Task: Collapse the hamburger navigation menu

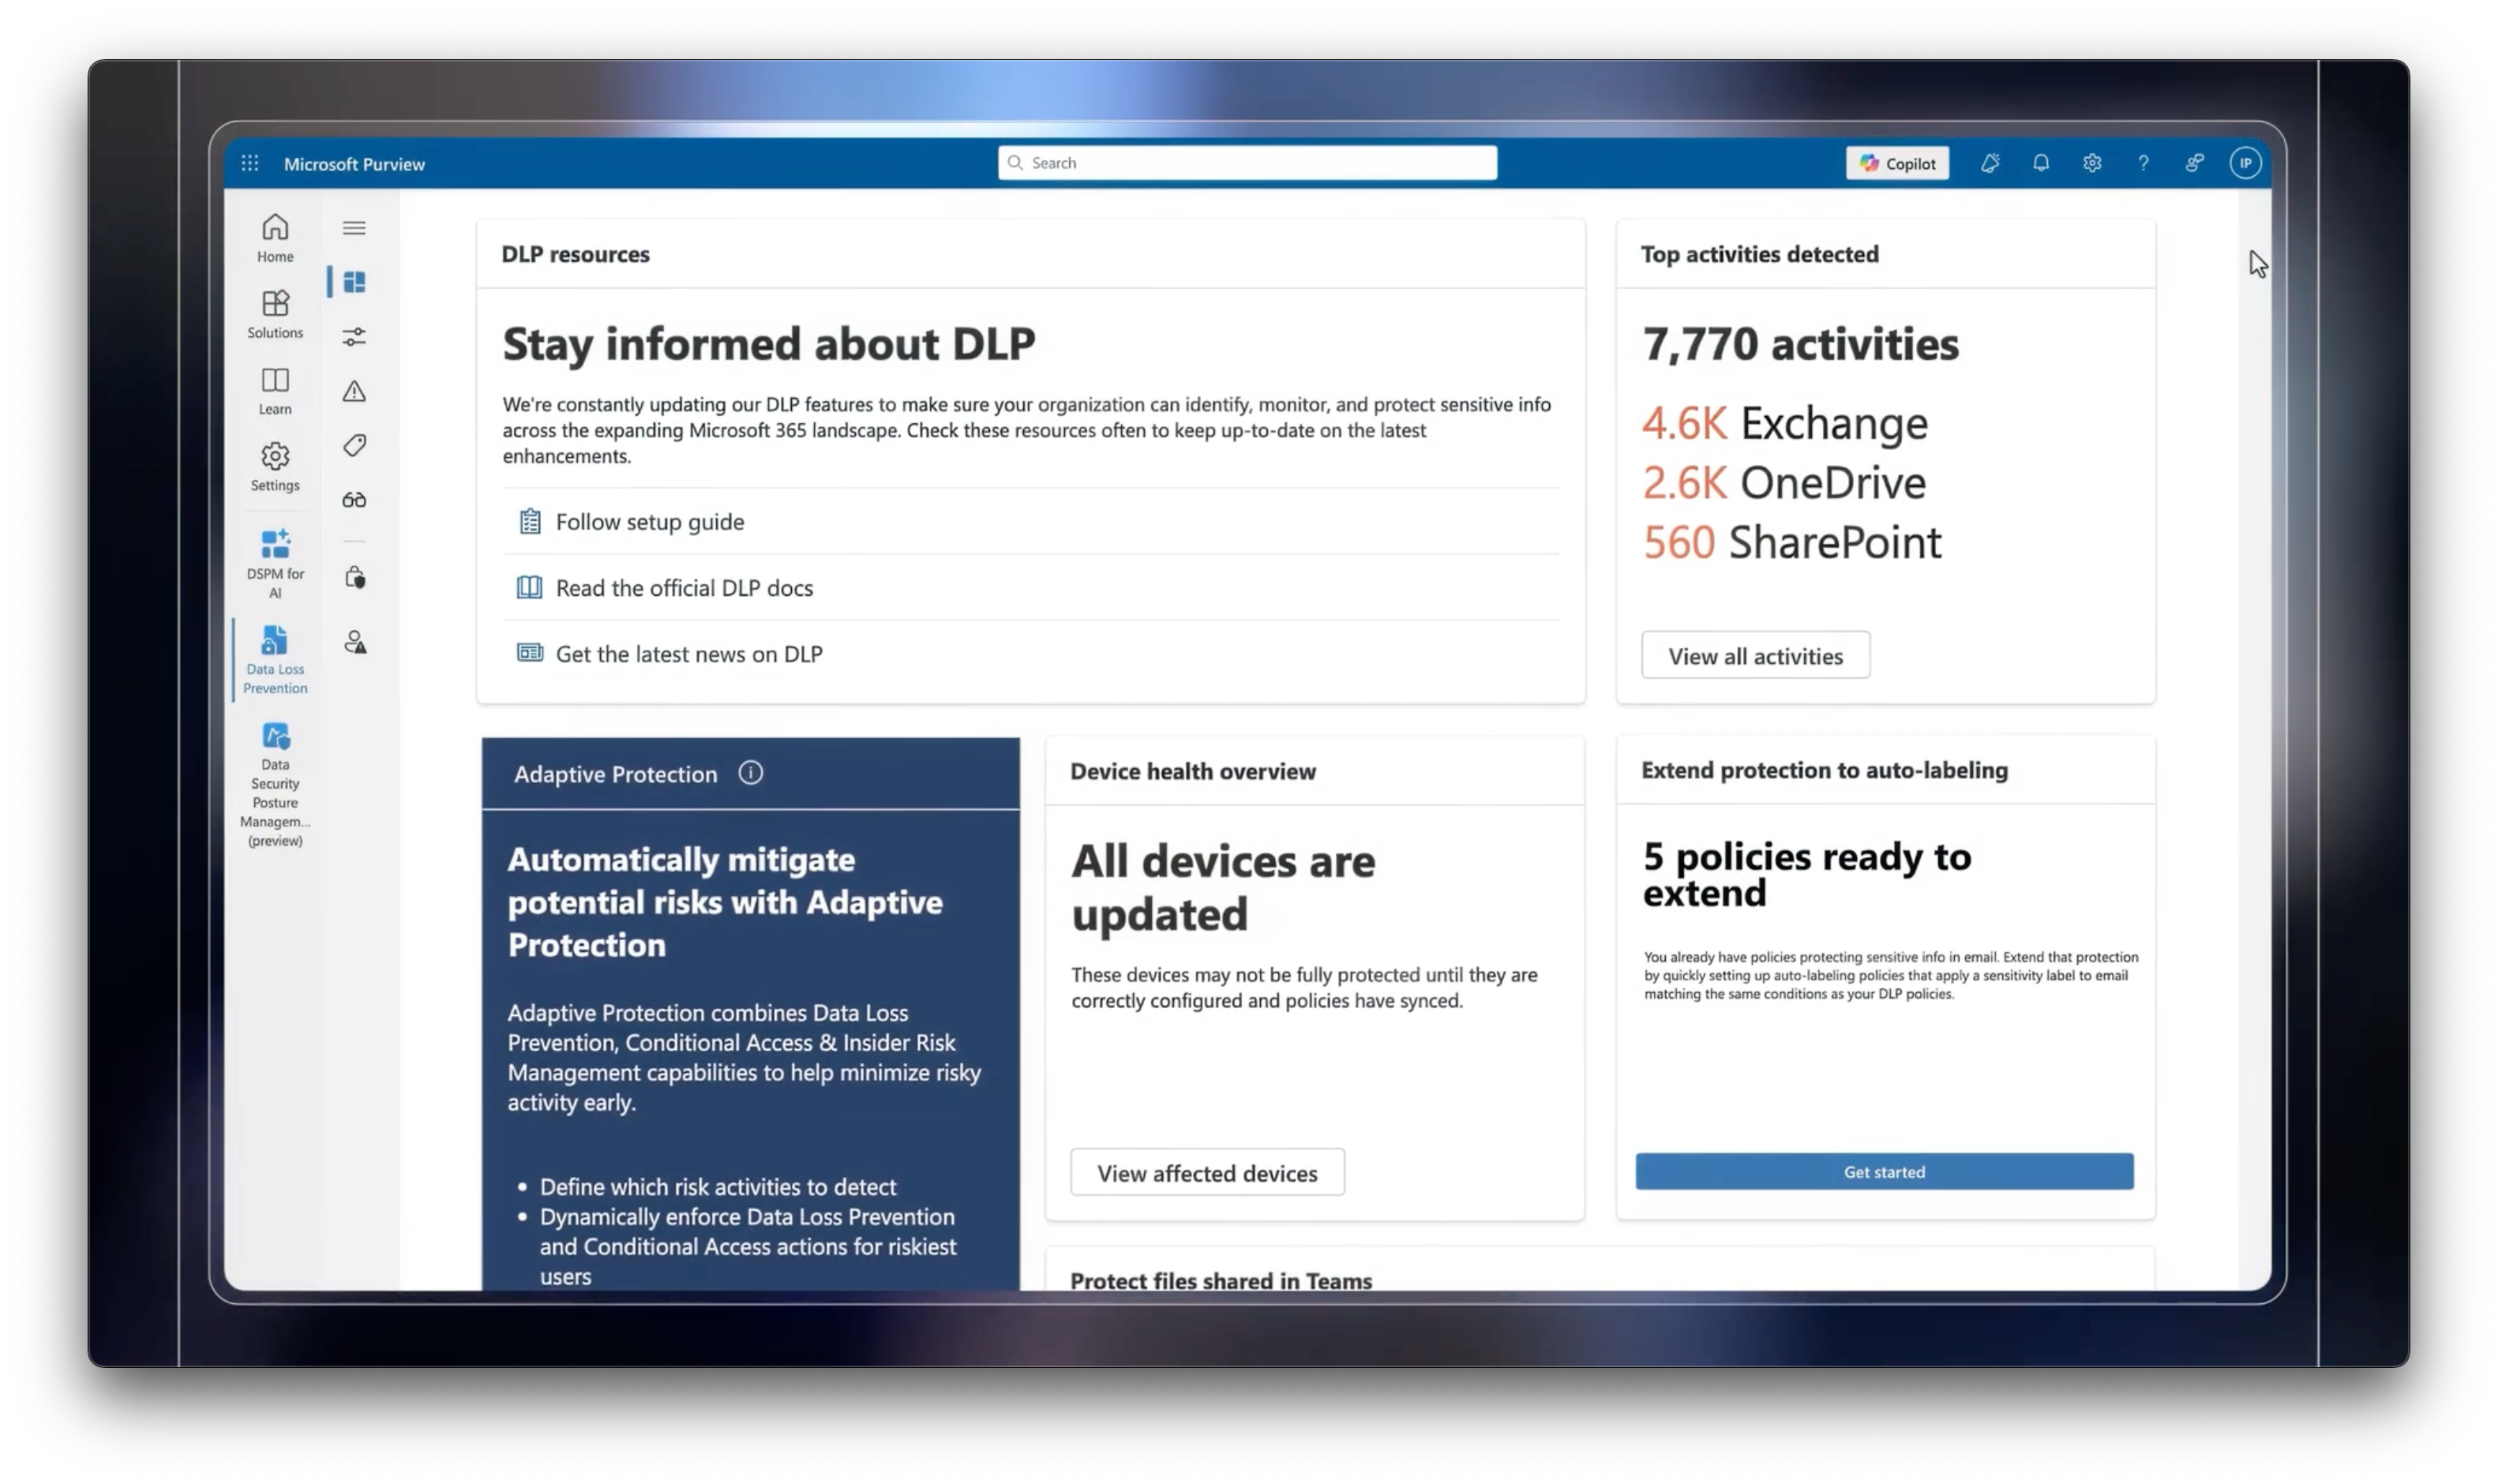Action: pyautogui.click(x=354, y=228)
